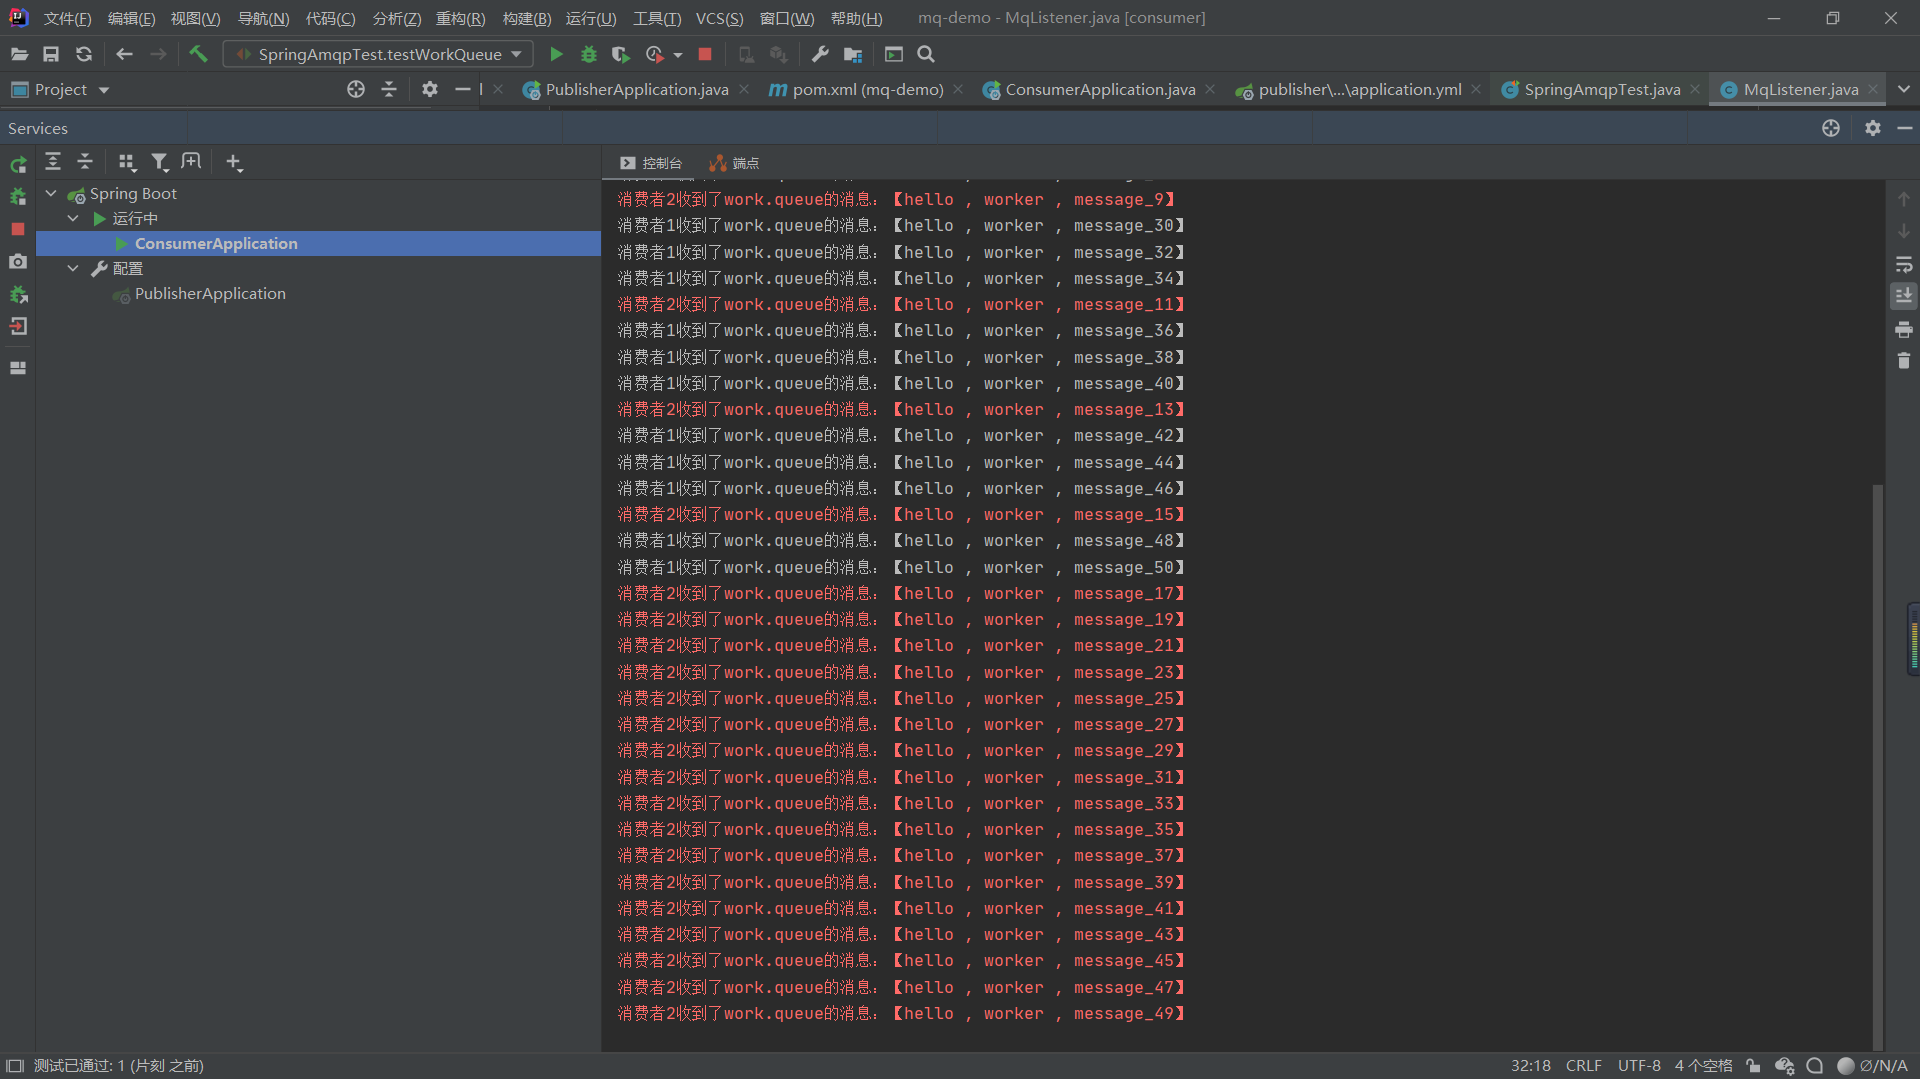Stop the running process with red square
The width and height of the screenshot is (1920, 1080).
click(x=705, y=54)
